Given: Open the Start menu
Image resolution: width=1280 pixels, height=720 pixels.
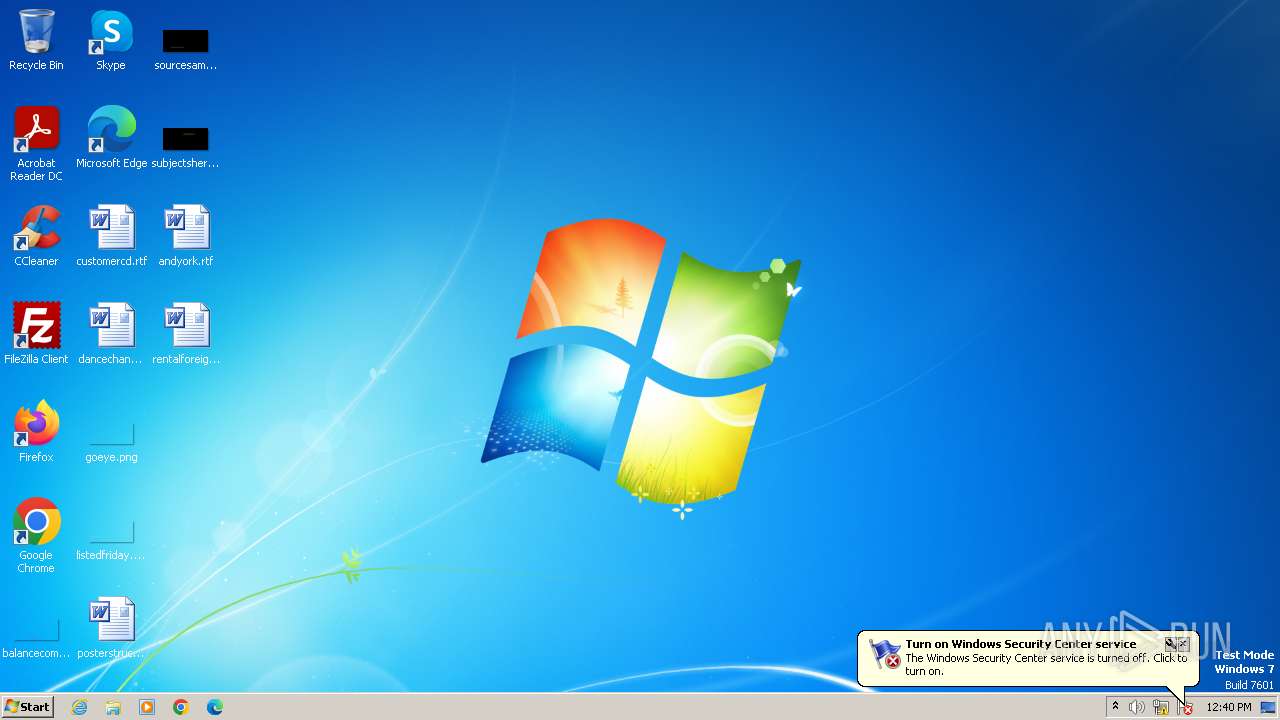Looking at the screenshot, I should point(27,707).
